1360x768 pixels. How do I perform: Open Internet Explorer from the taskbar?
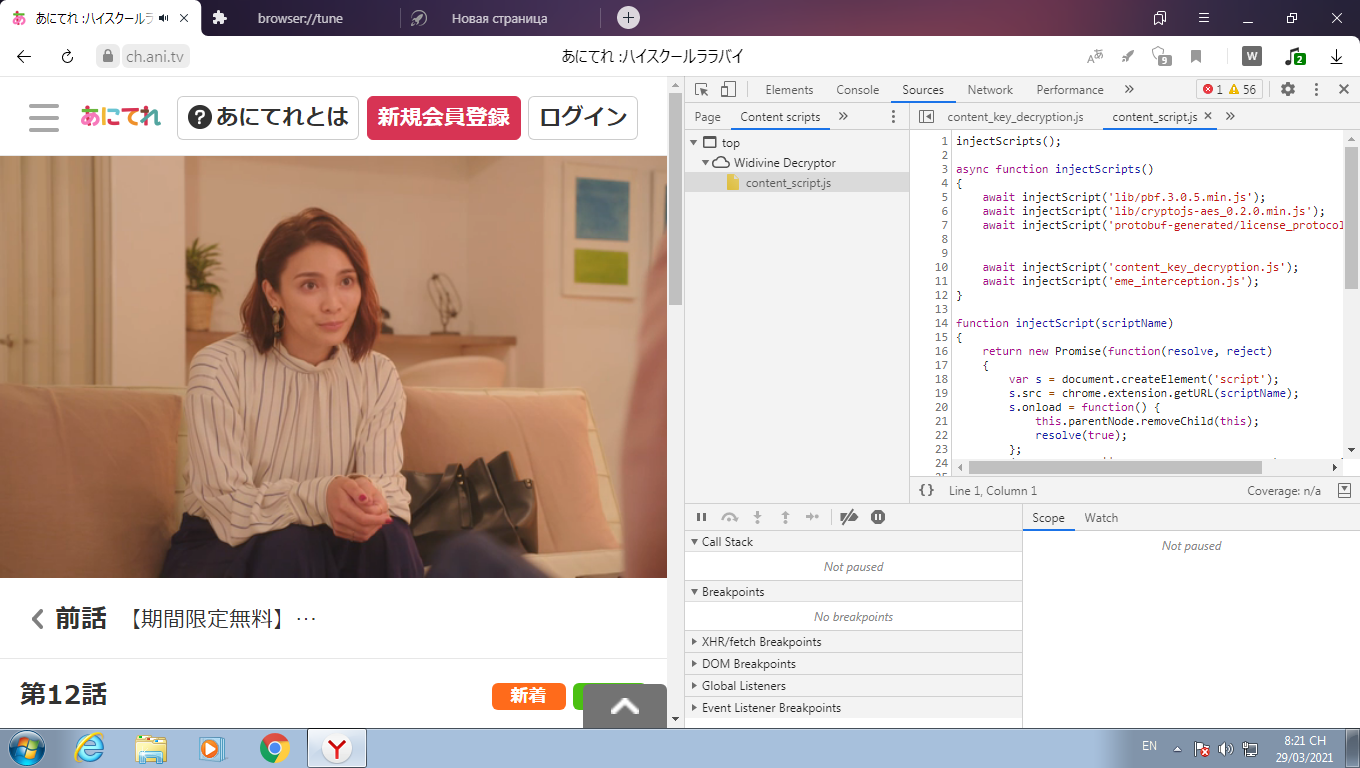click(89, 748)
